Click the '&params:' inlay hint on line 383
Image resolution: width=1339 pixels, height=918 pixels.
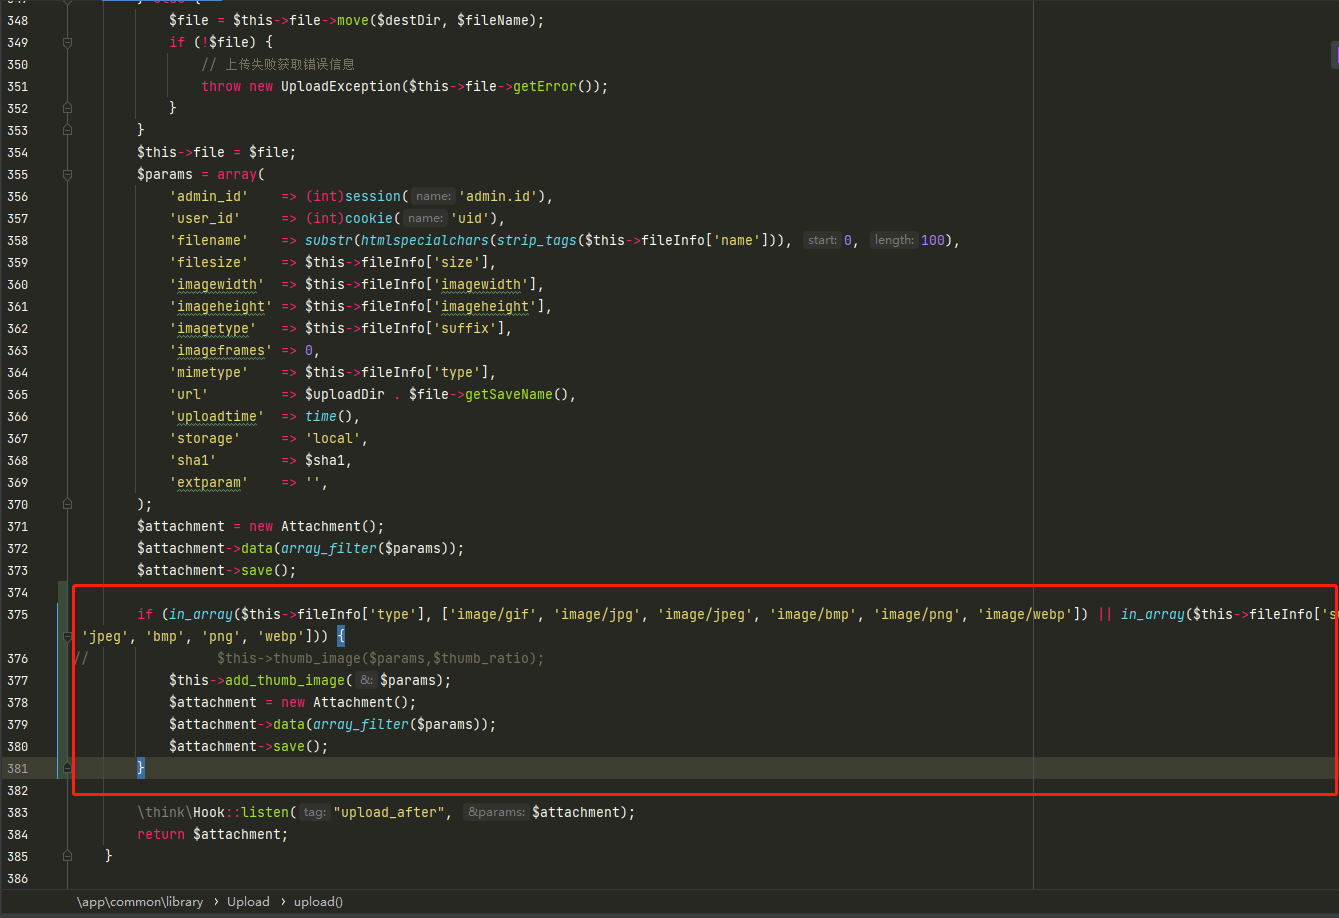point(495,812)
